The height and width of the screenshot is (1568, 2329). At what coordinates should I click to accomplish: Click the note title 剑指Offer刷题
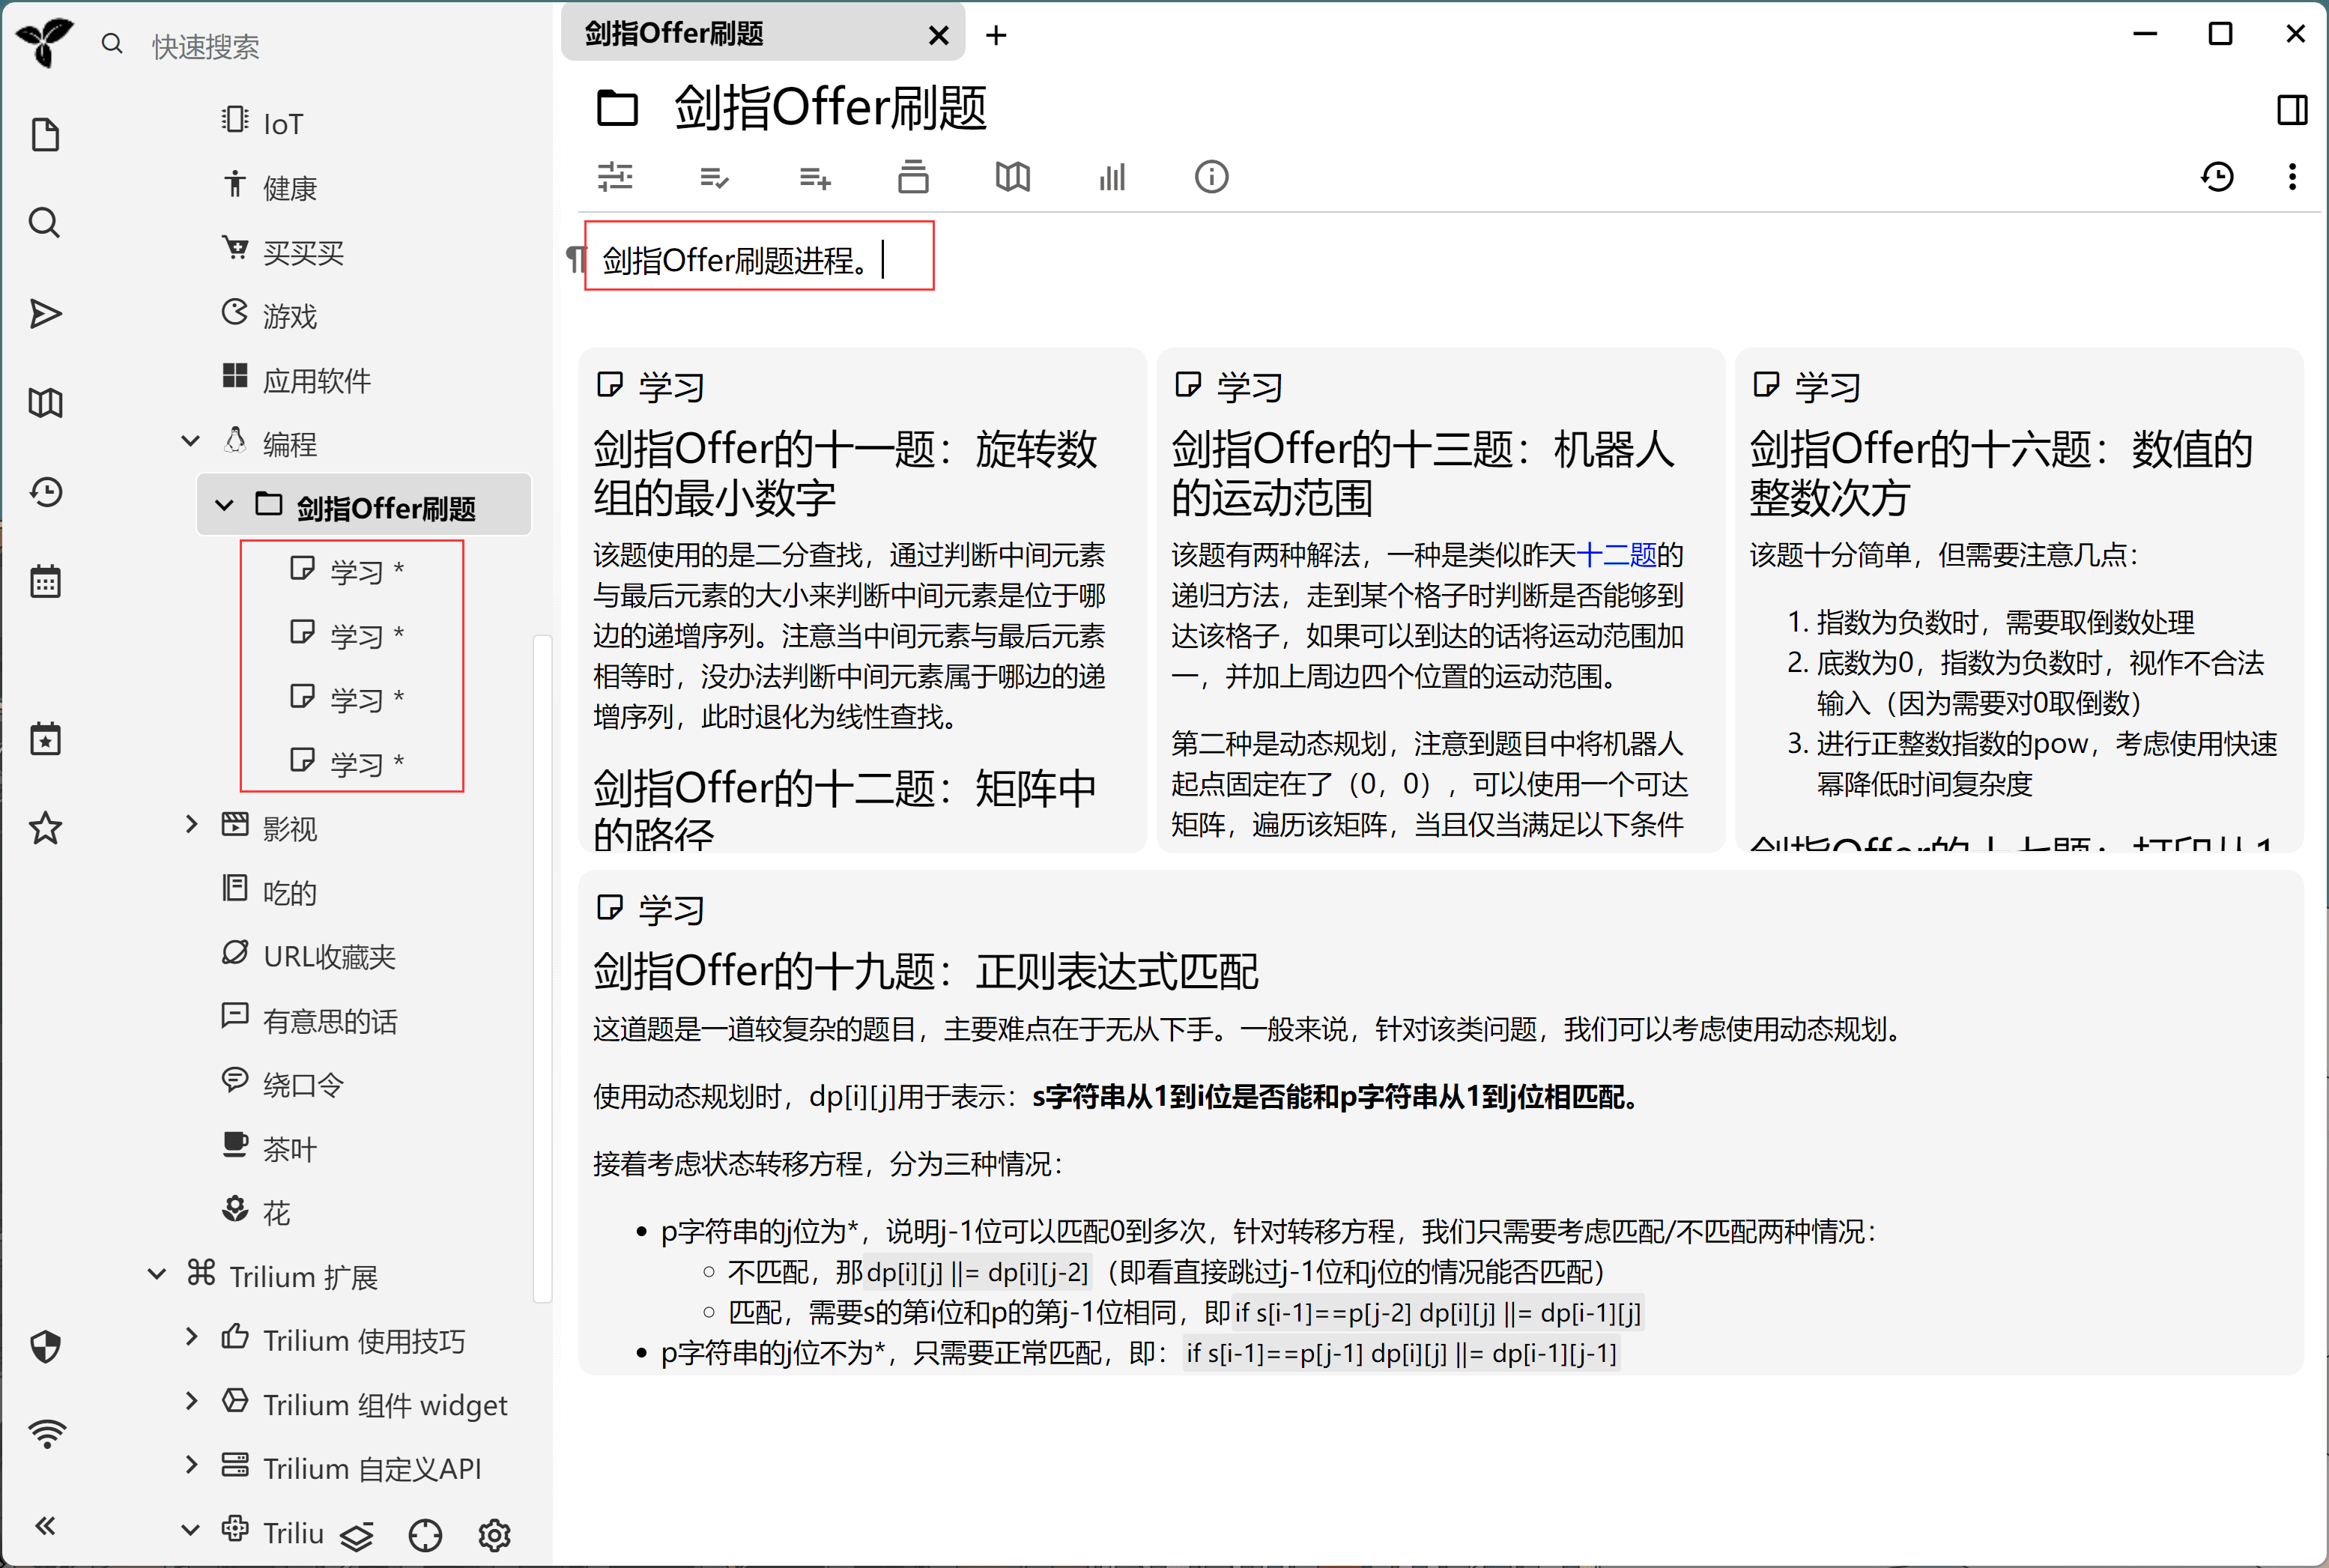(x=830, y=107)
